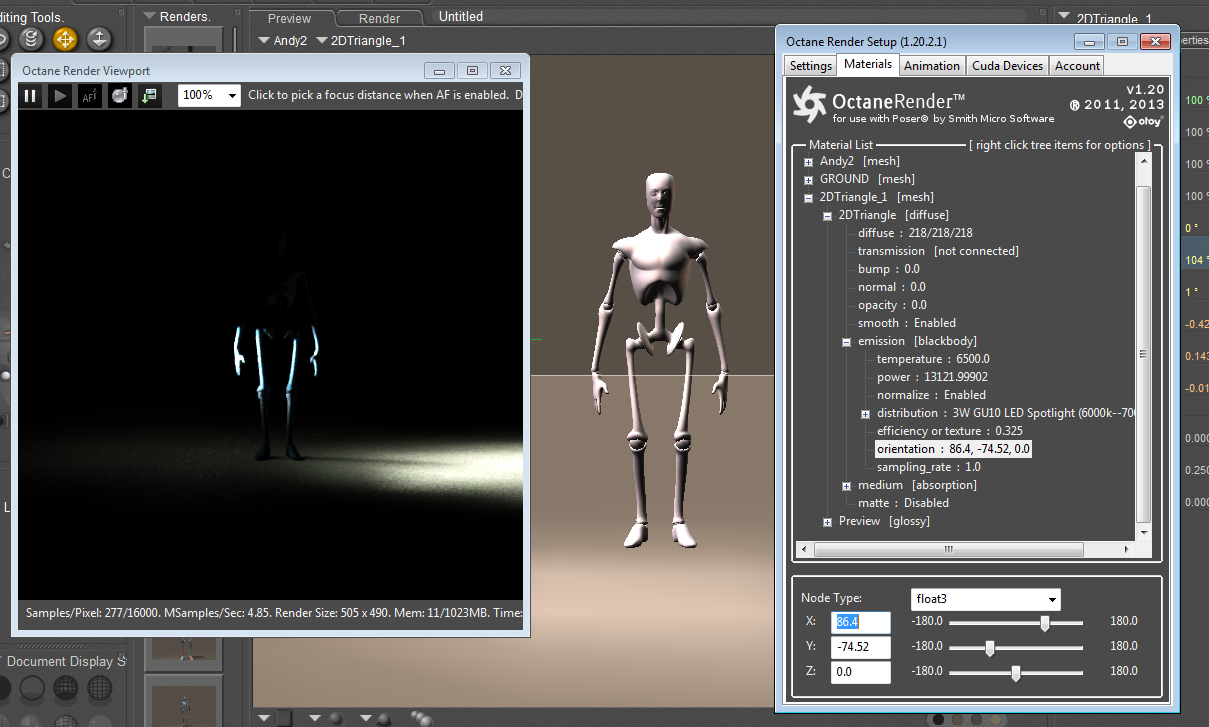Select the orange Translate/Pull editing tool

pyautogui.click(x=65, y=39)
